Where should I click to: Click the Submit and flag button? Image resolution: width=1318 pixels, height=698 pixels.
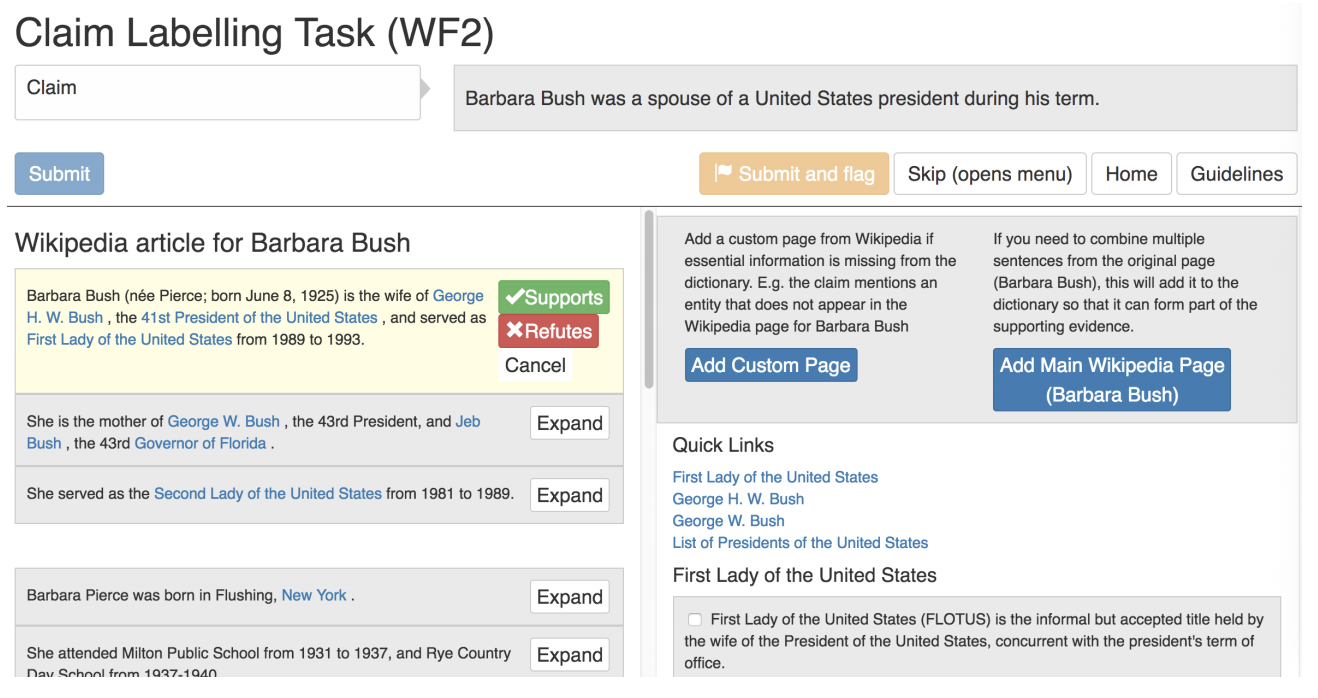tap(795, 174)
